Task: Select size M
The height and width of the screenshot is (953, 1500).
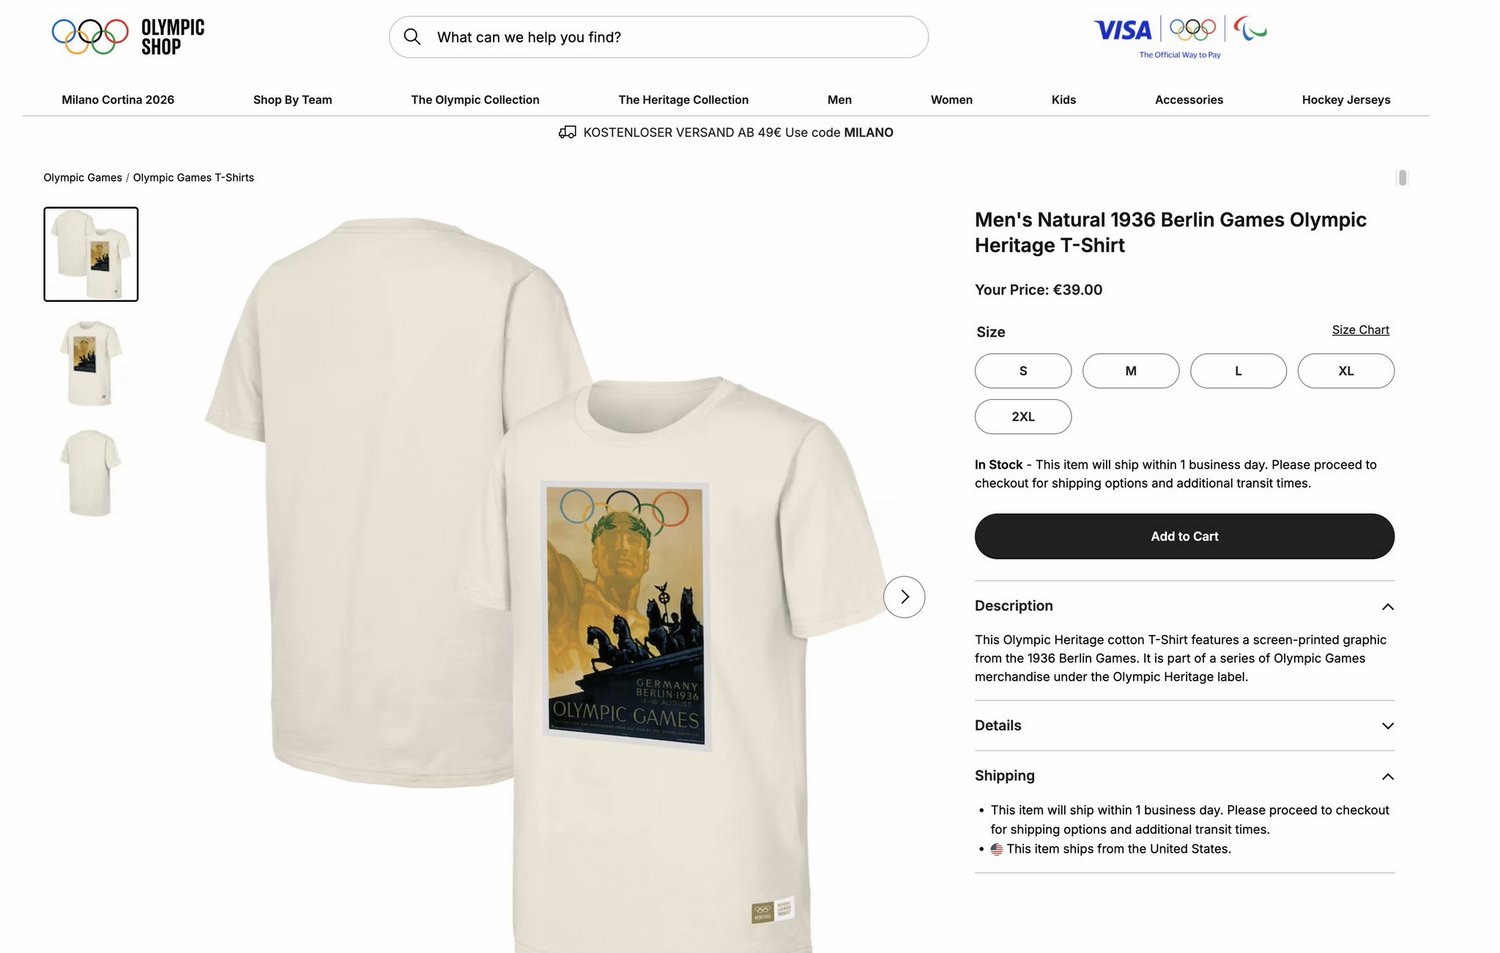Action: [x=1131, y=371]
